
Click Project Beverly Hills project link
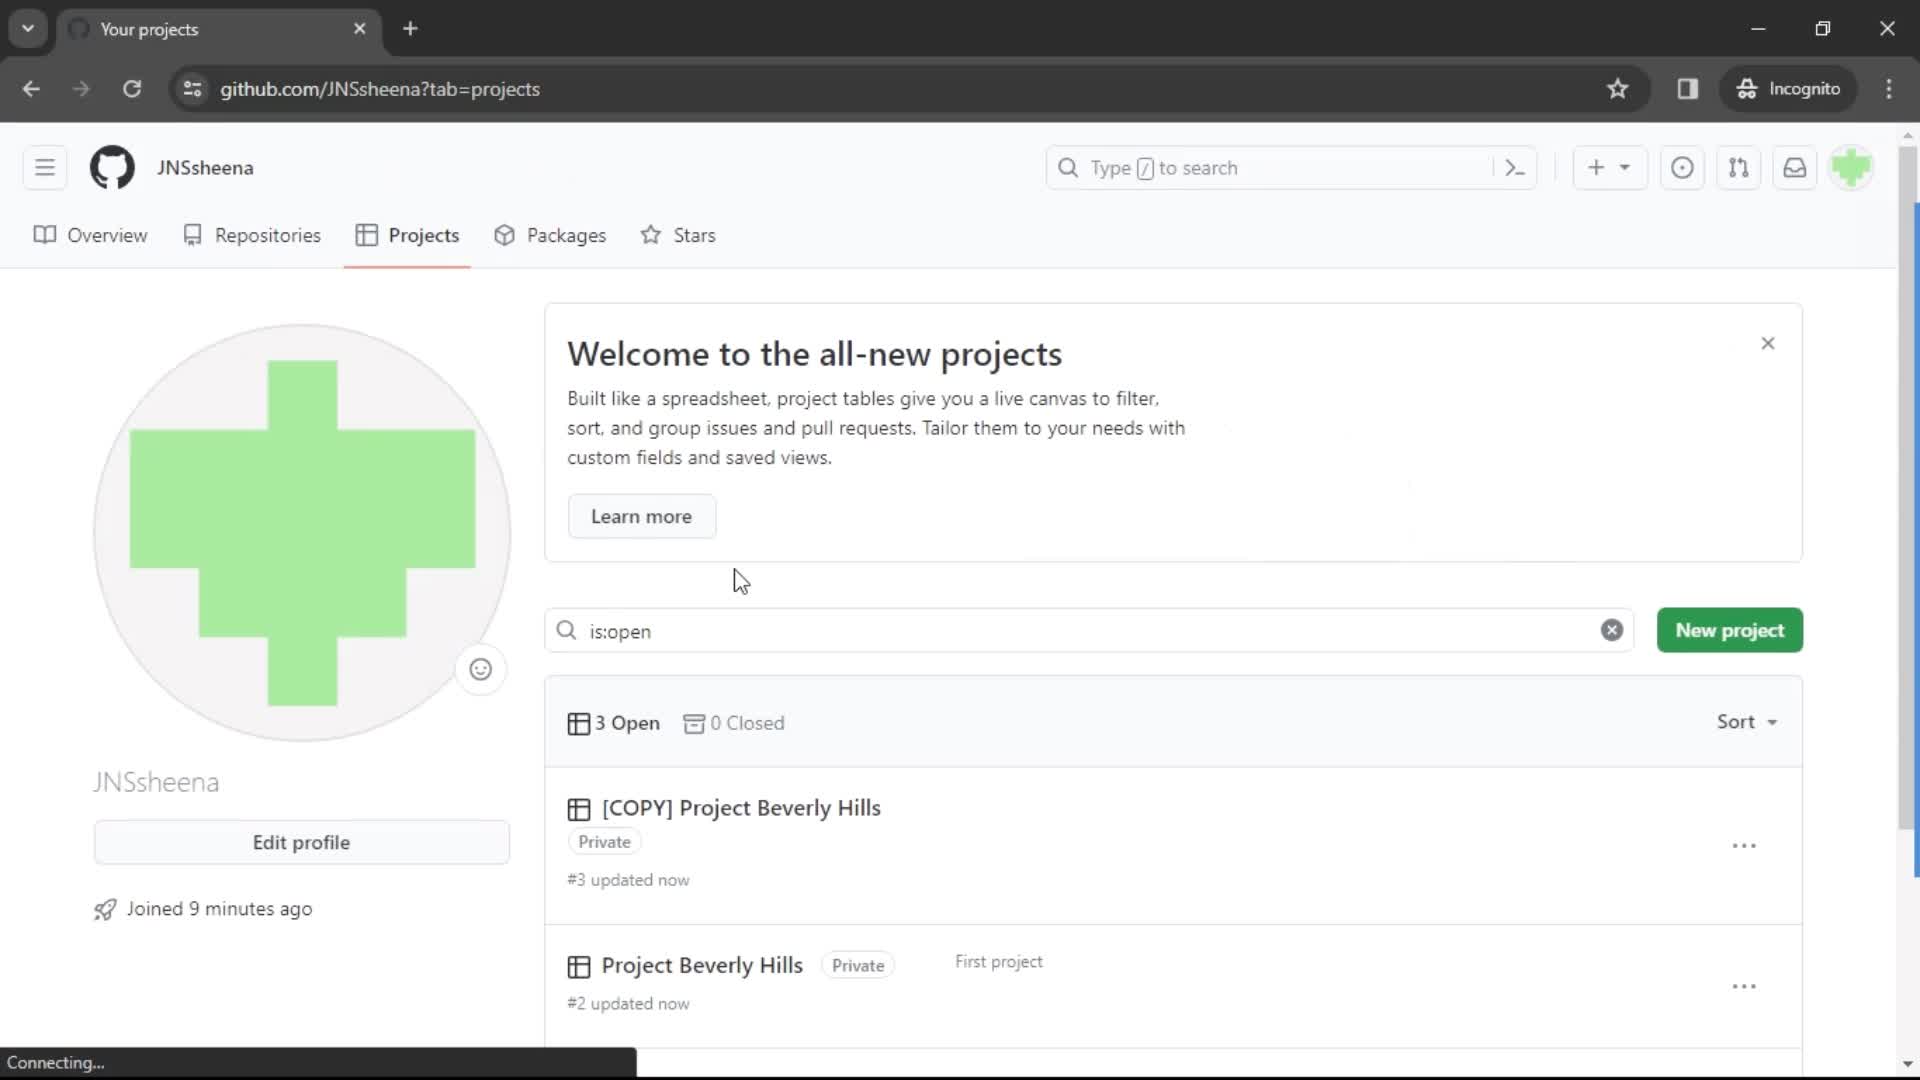pos(703,965)
